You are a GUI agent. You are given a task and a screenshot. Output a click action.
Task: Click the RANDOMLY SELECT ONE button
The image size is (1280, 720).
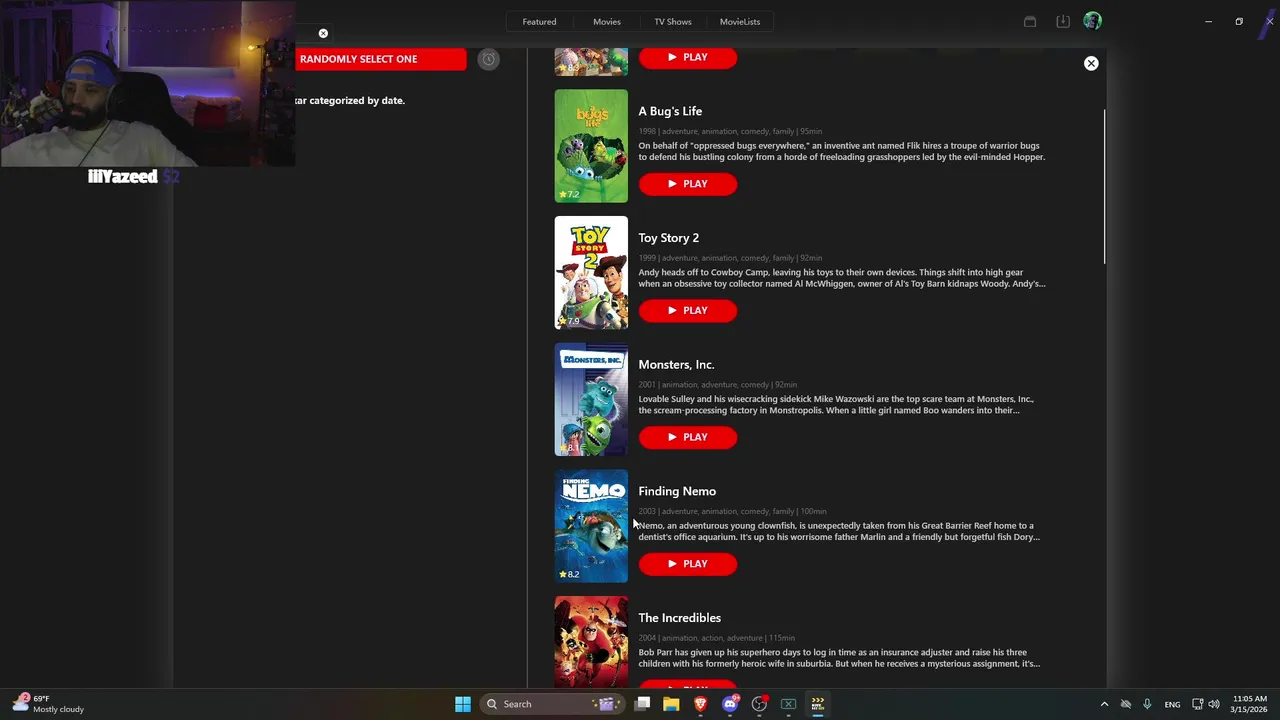[380, 59]
